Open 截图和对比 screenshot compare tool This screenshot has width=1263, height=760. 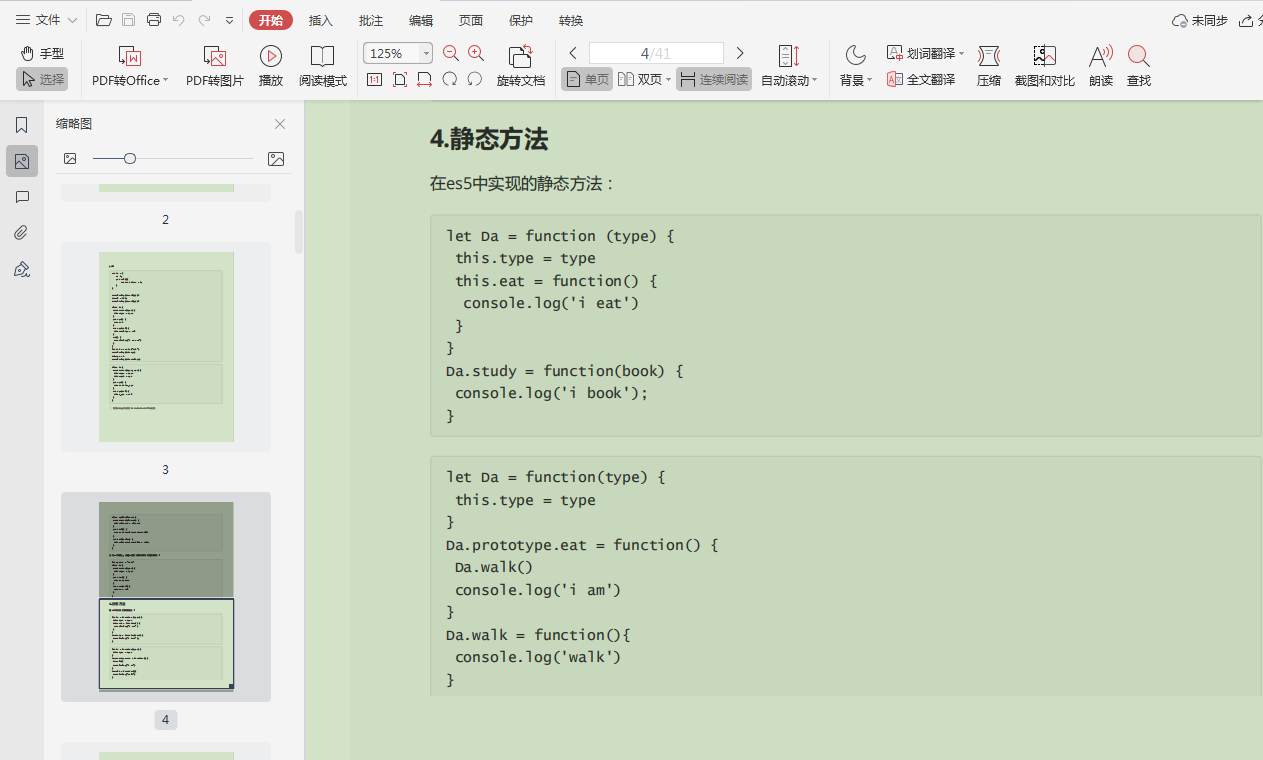1045,67
